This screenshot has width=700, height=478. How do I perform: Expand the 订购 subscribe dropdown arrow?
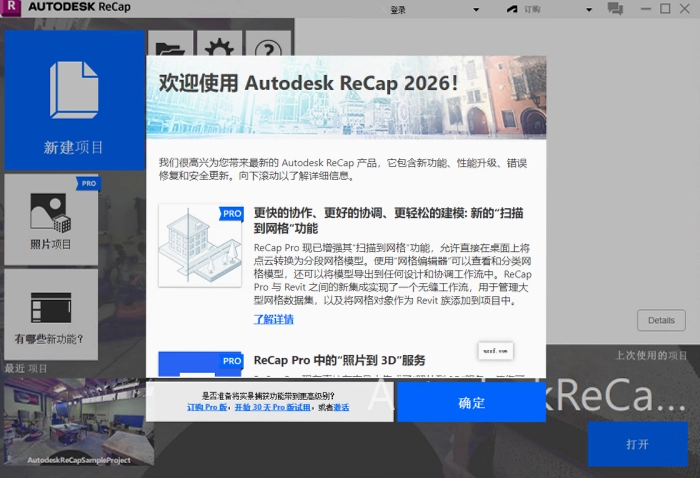589,9
